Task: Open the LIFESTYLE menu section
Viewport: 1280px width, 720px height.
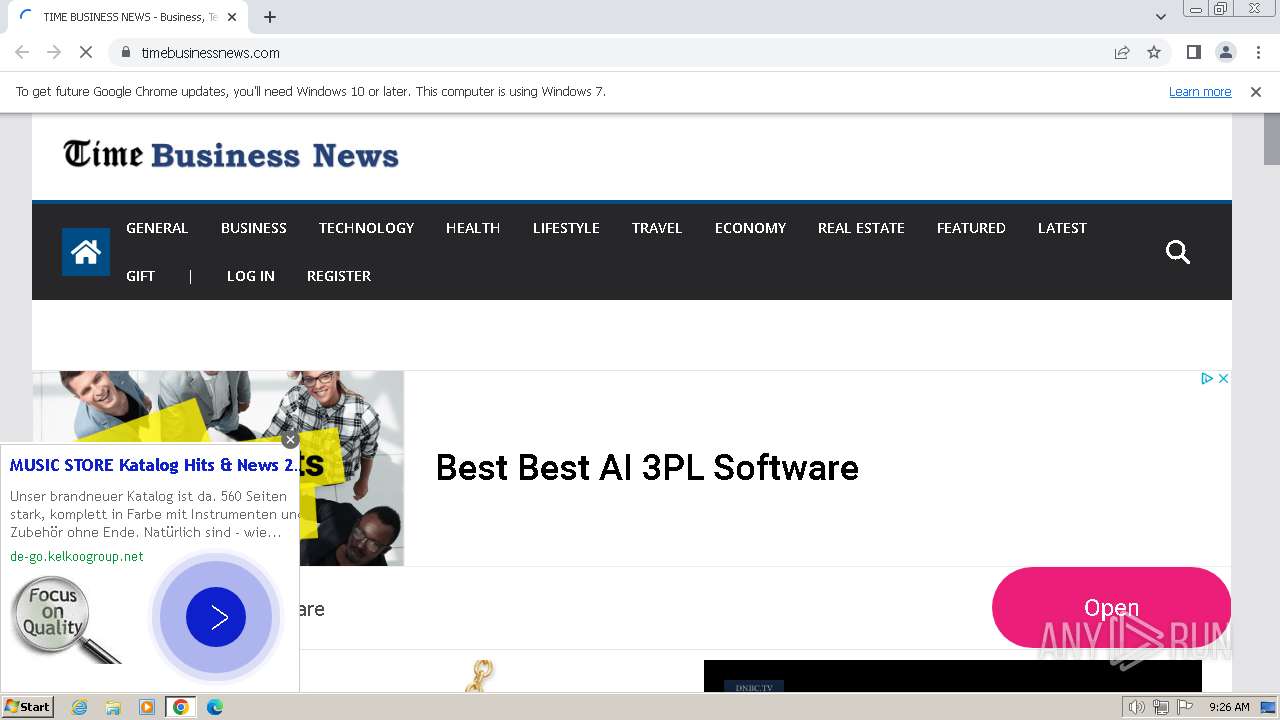Action: pos(566,228)
